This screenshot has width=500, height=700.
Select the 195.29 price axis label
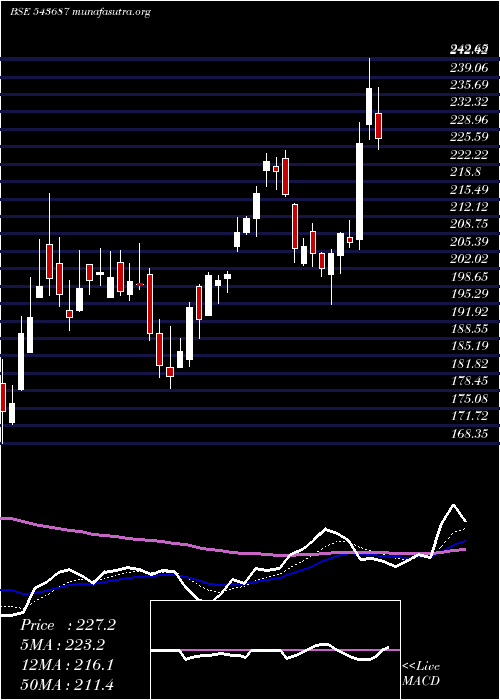tap(470, 294)
